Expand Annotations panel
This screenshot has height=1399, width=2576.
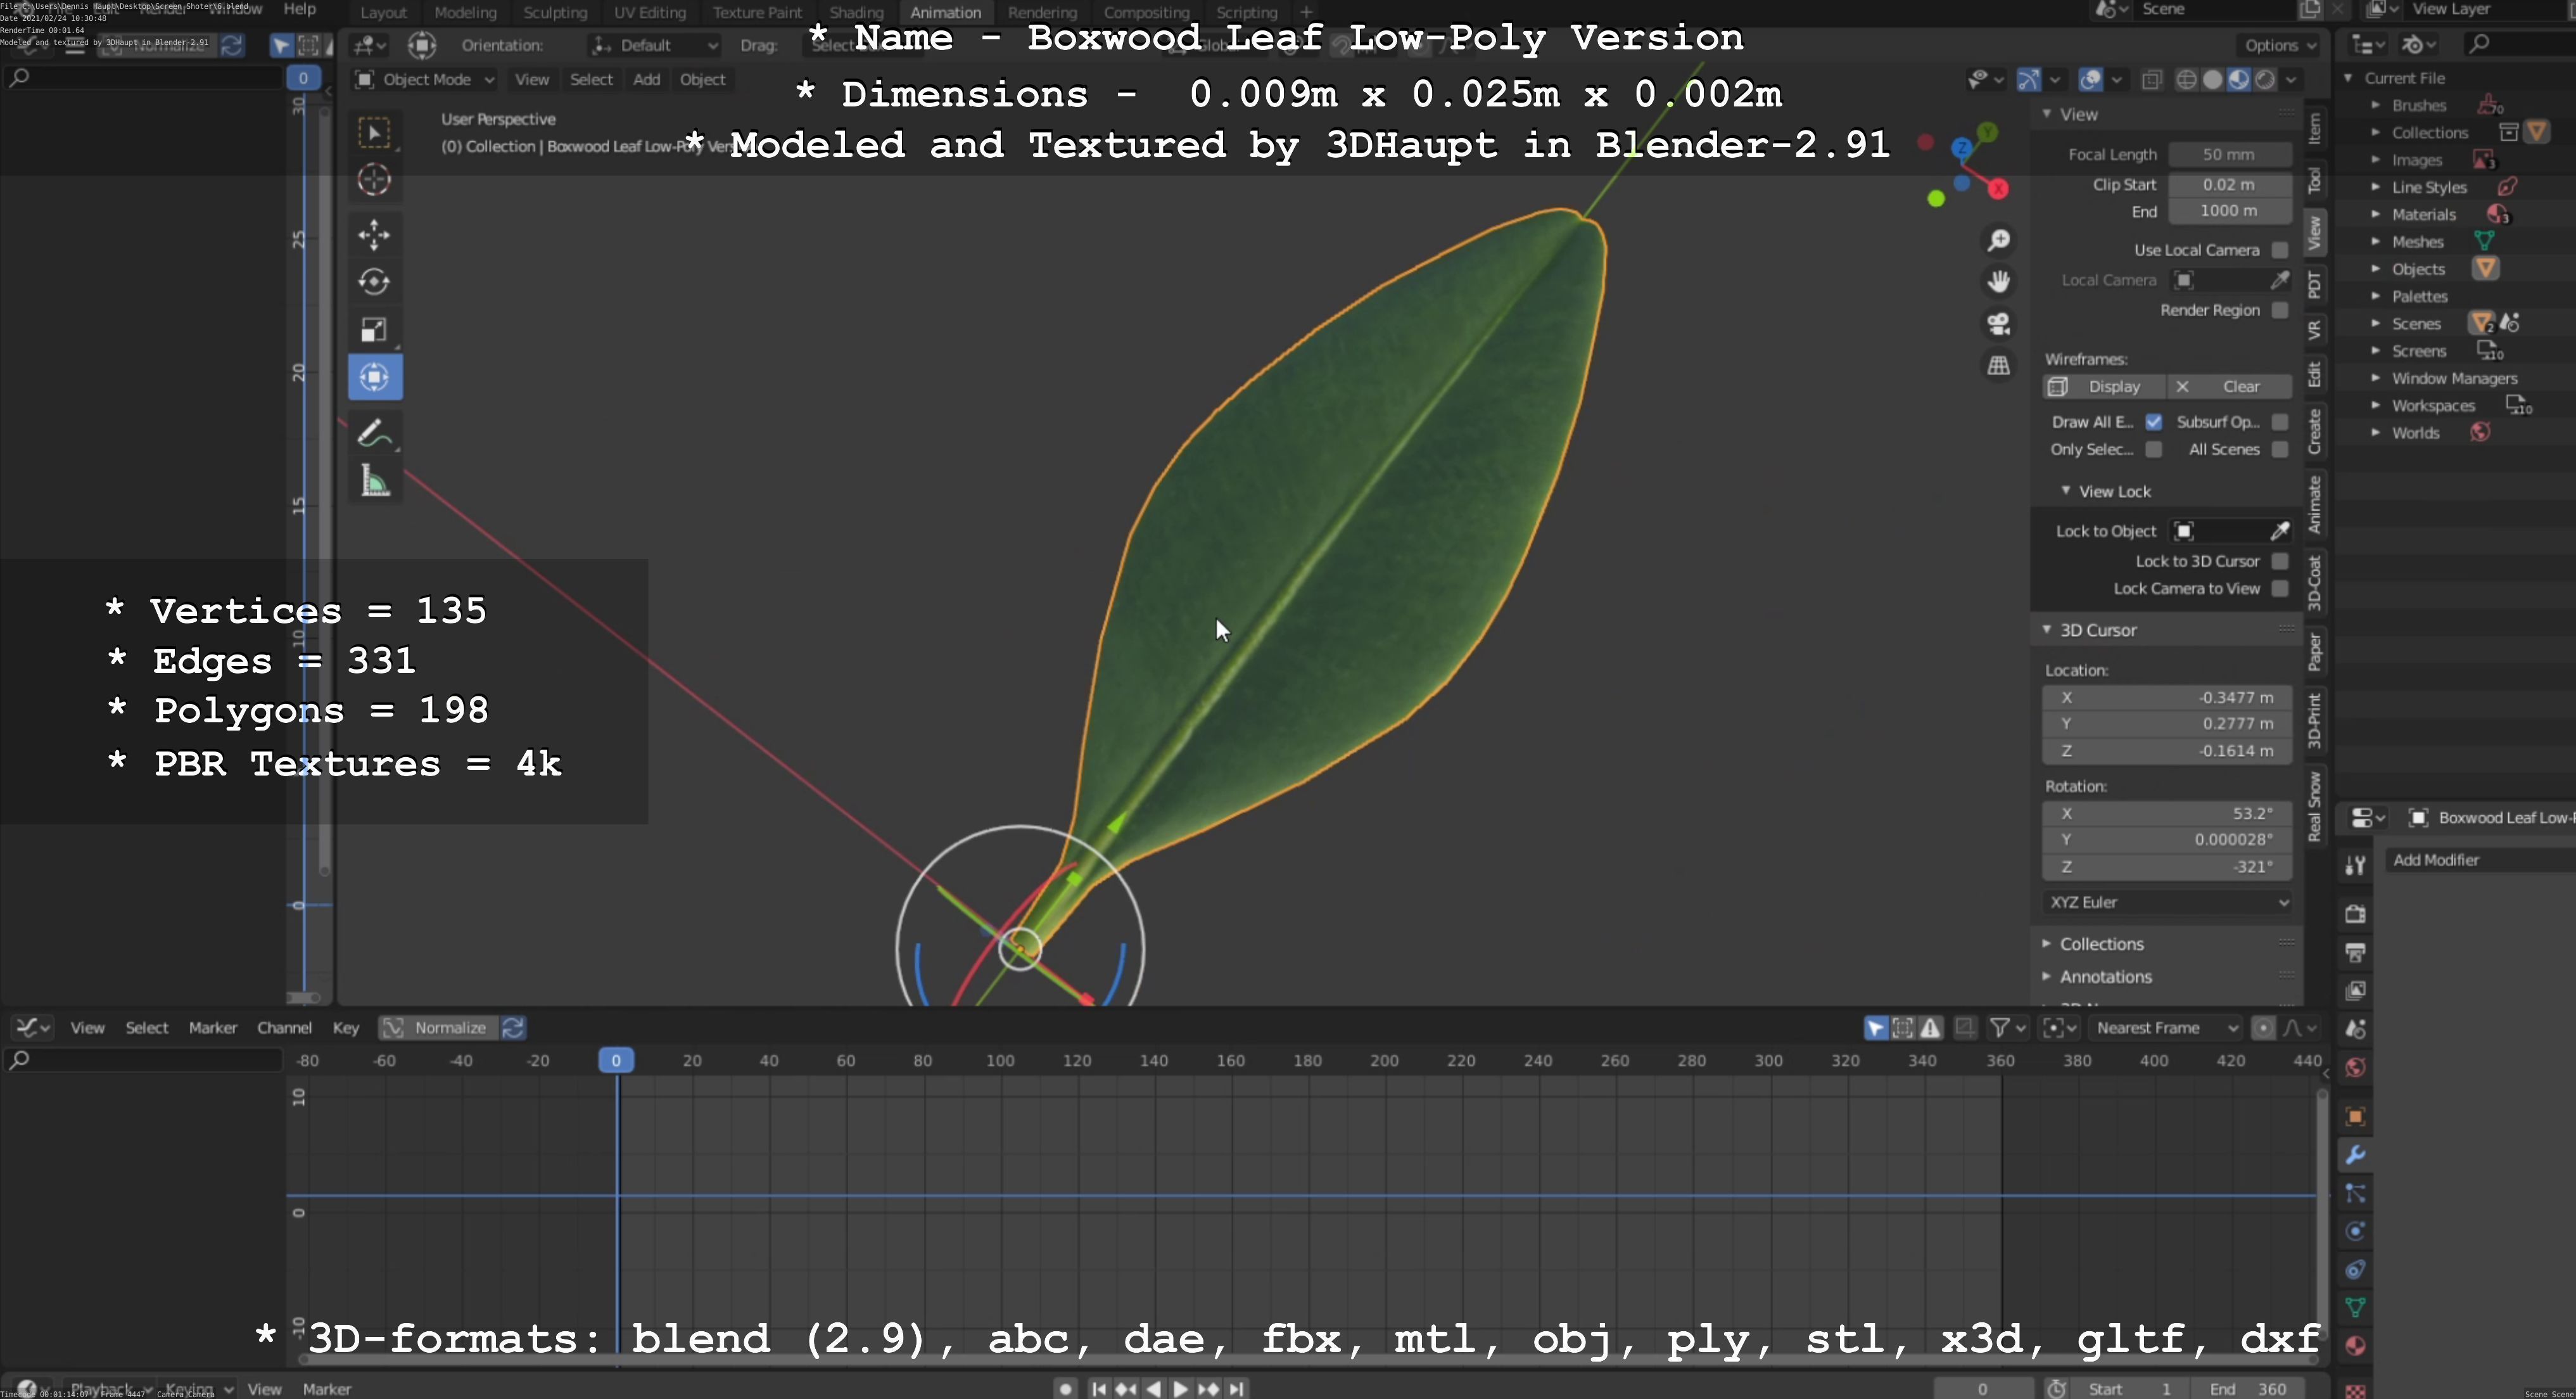pos(2105,977)
